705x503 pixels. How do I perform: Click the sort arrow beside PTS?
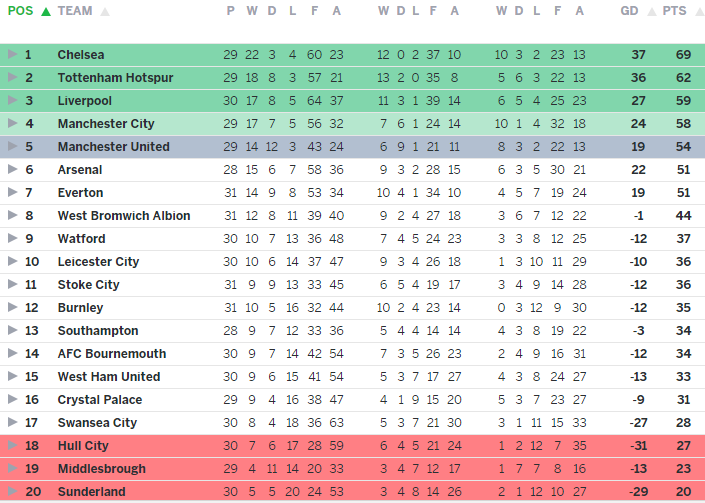(x=695, y=12)
